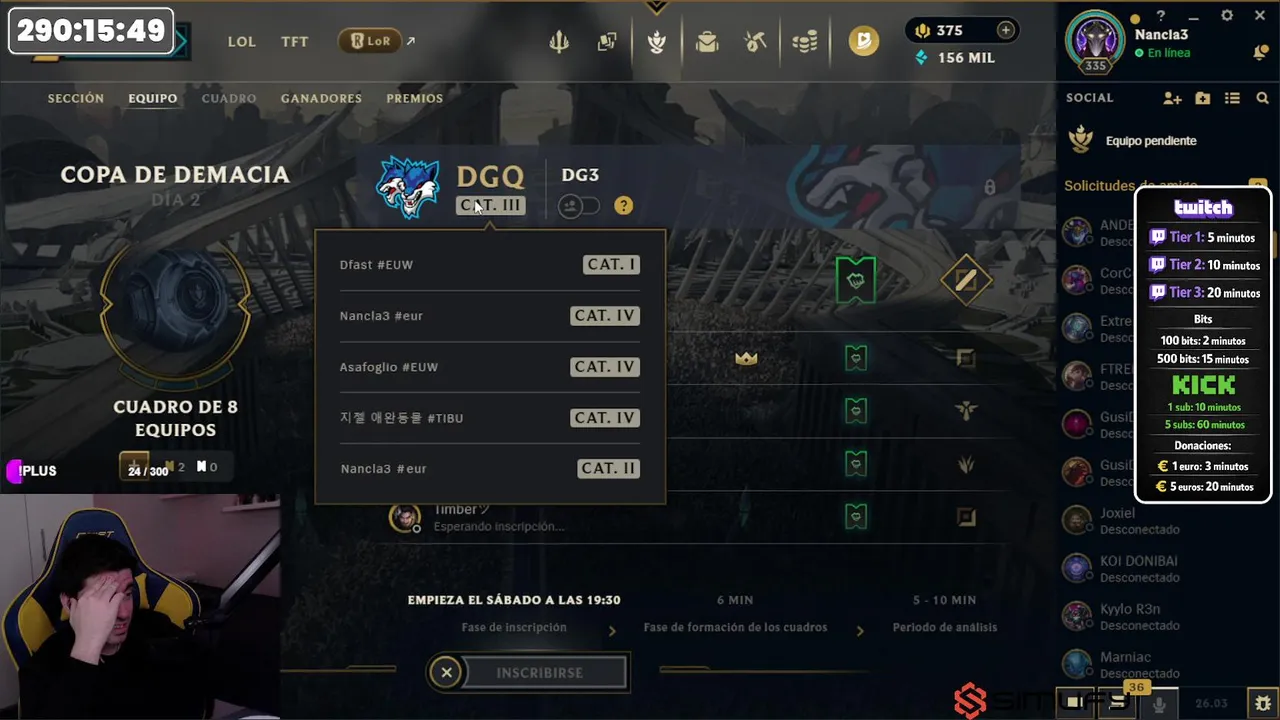Toggle the highlighted green ticket at top row
The width and height of the screenshot is (1280, 720).
[x=855, y=280]
